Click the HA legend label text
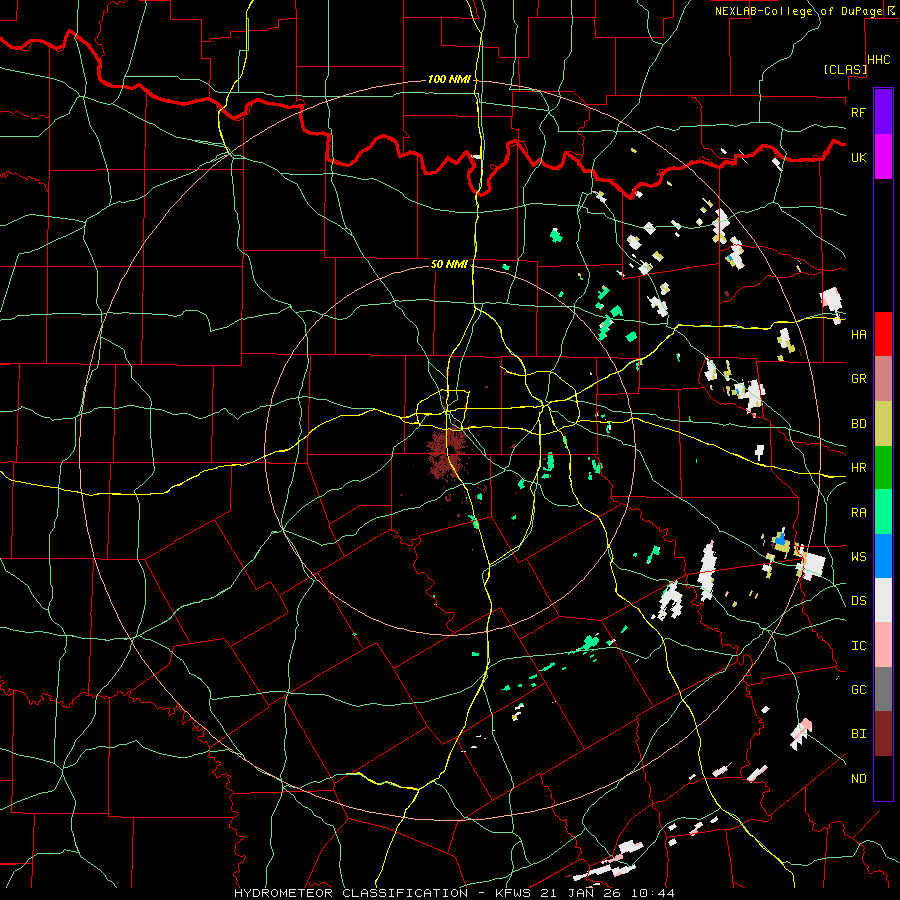Viewport: 900px width, 900px height. [858, 335]
